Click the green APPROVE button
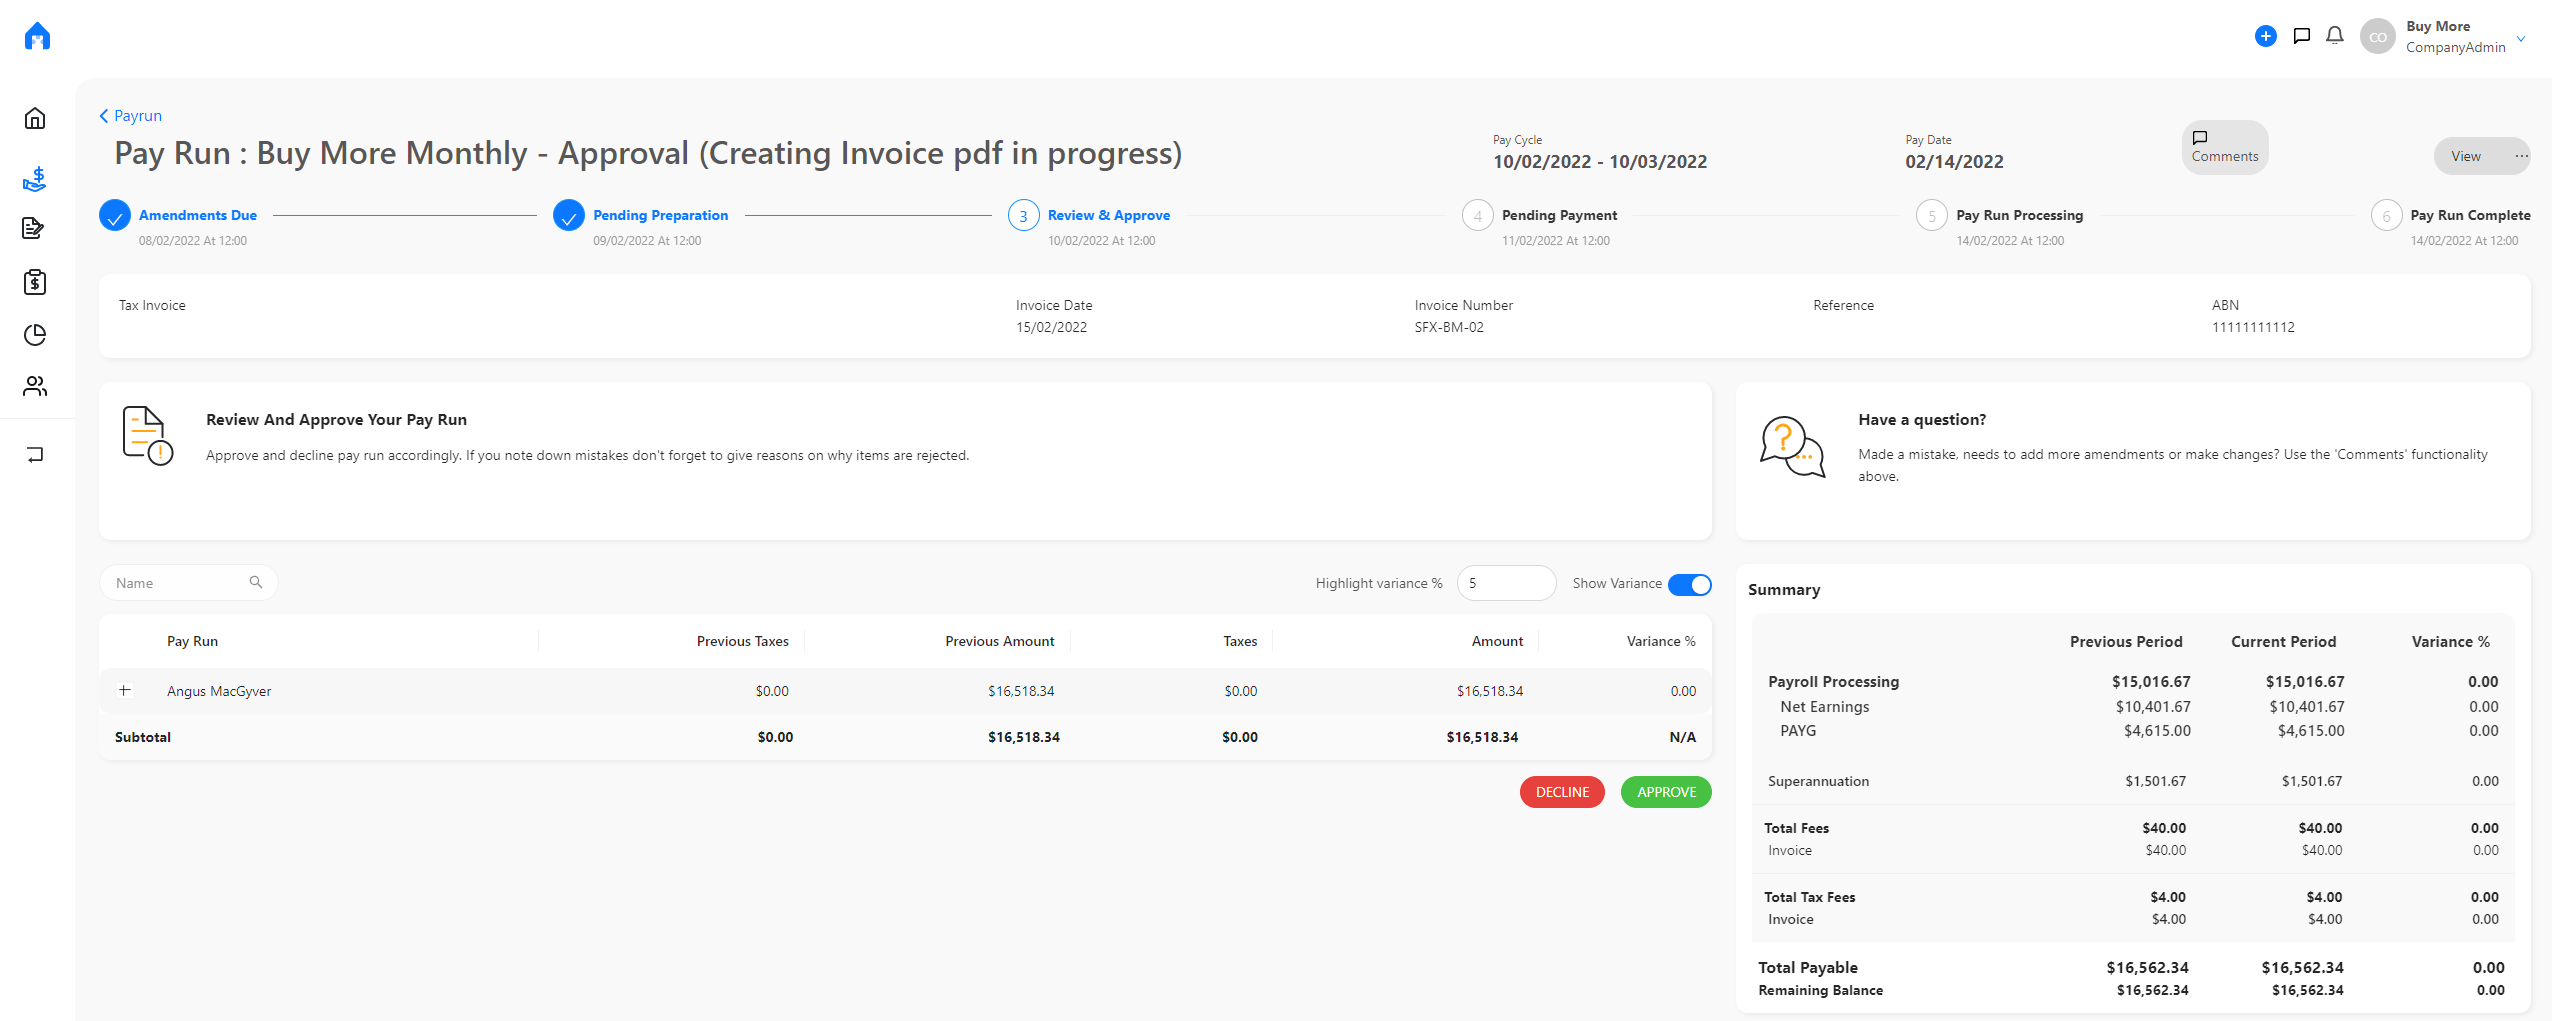Image resolution: width=2552 pixels, height=1021 pixels. click(1666, 792)
